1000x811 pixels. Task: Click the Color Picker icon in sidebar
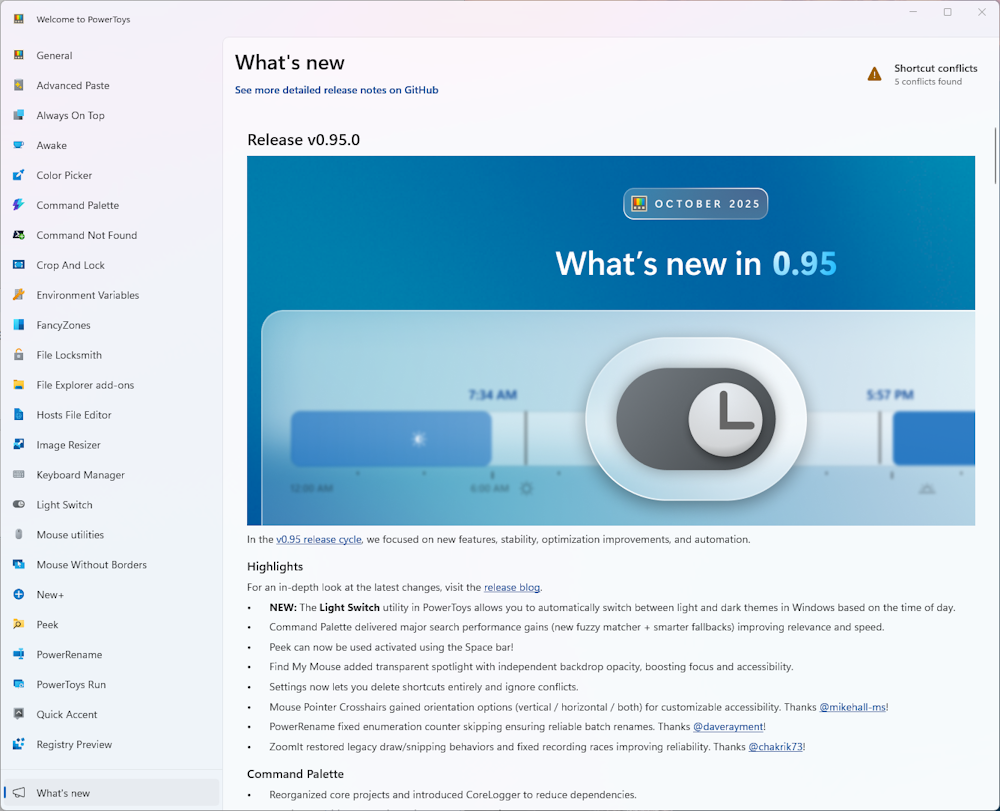coord(18,176)
